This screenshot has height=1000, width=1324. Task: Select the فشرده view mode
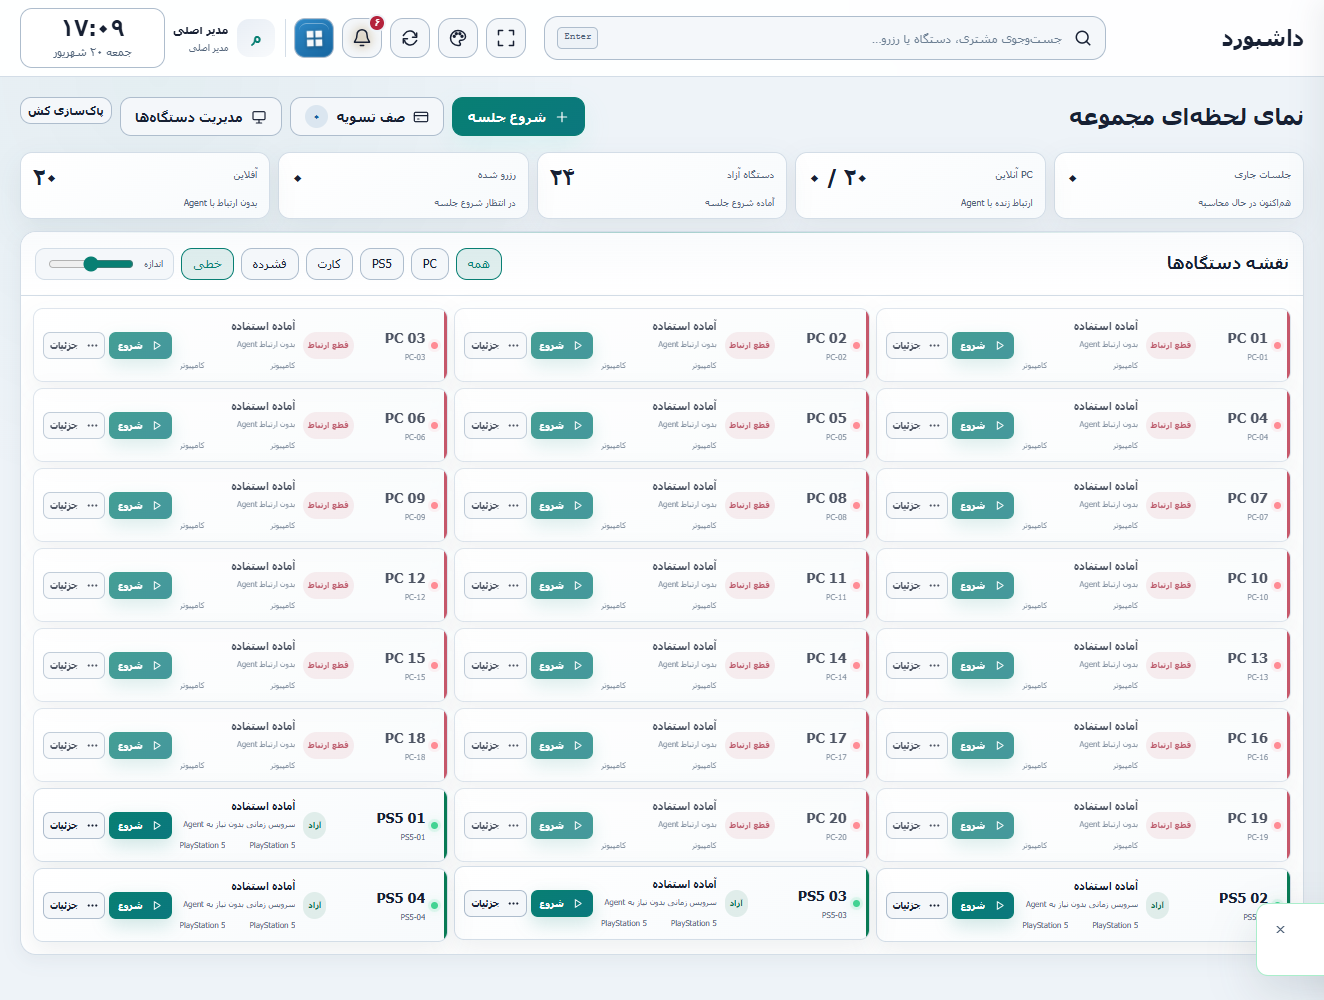pos(269,264)
